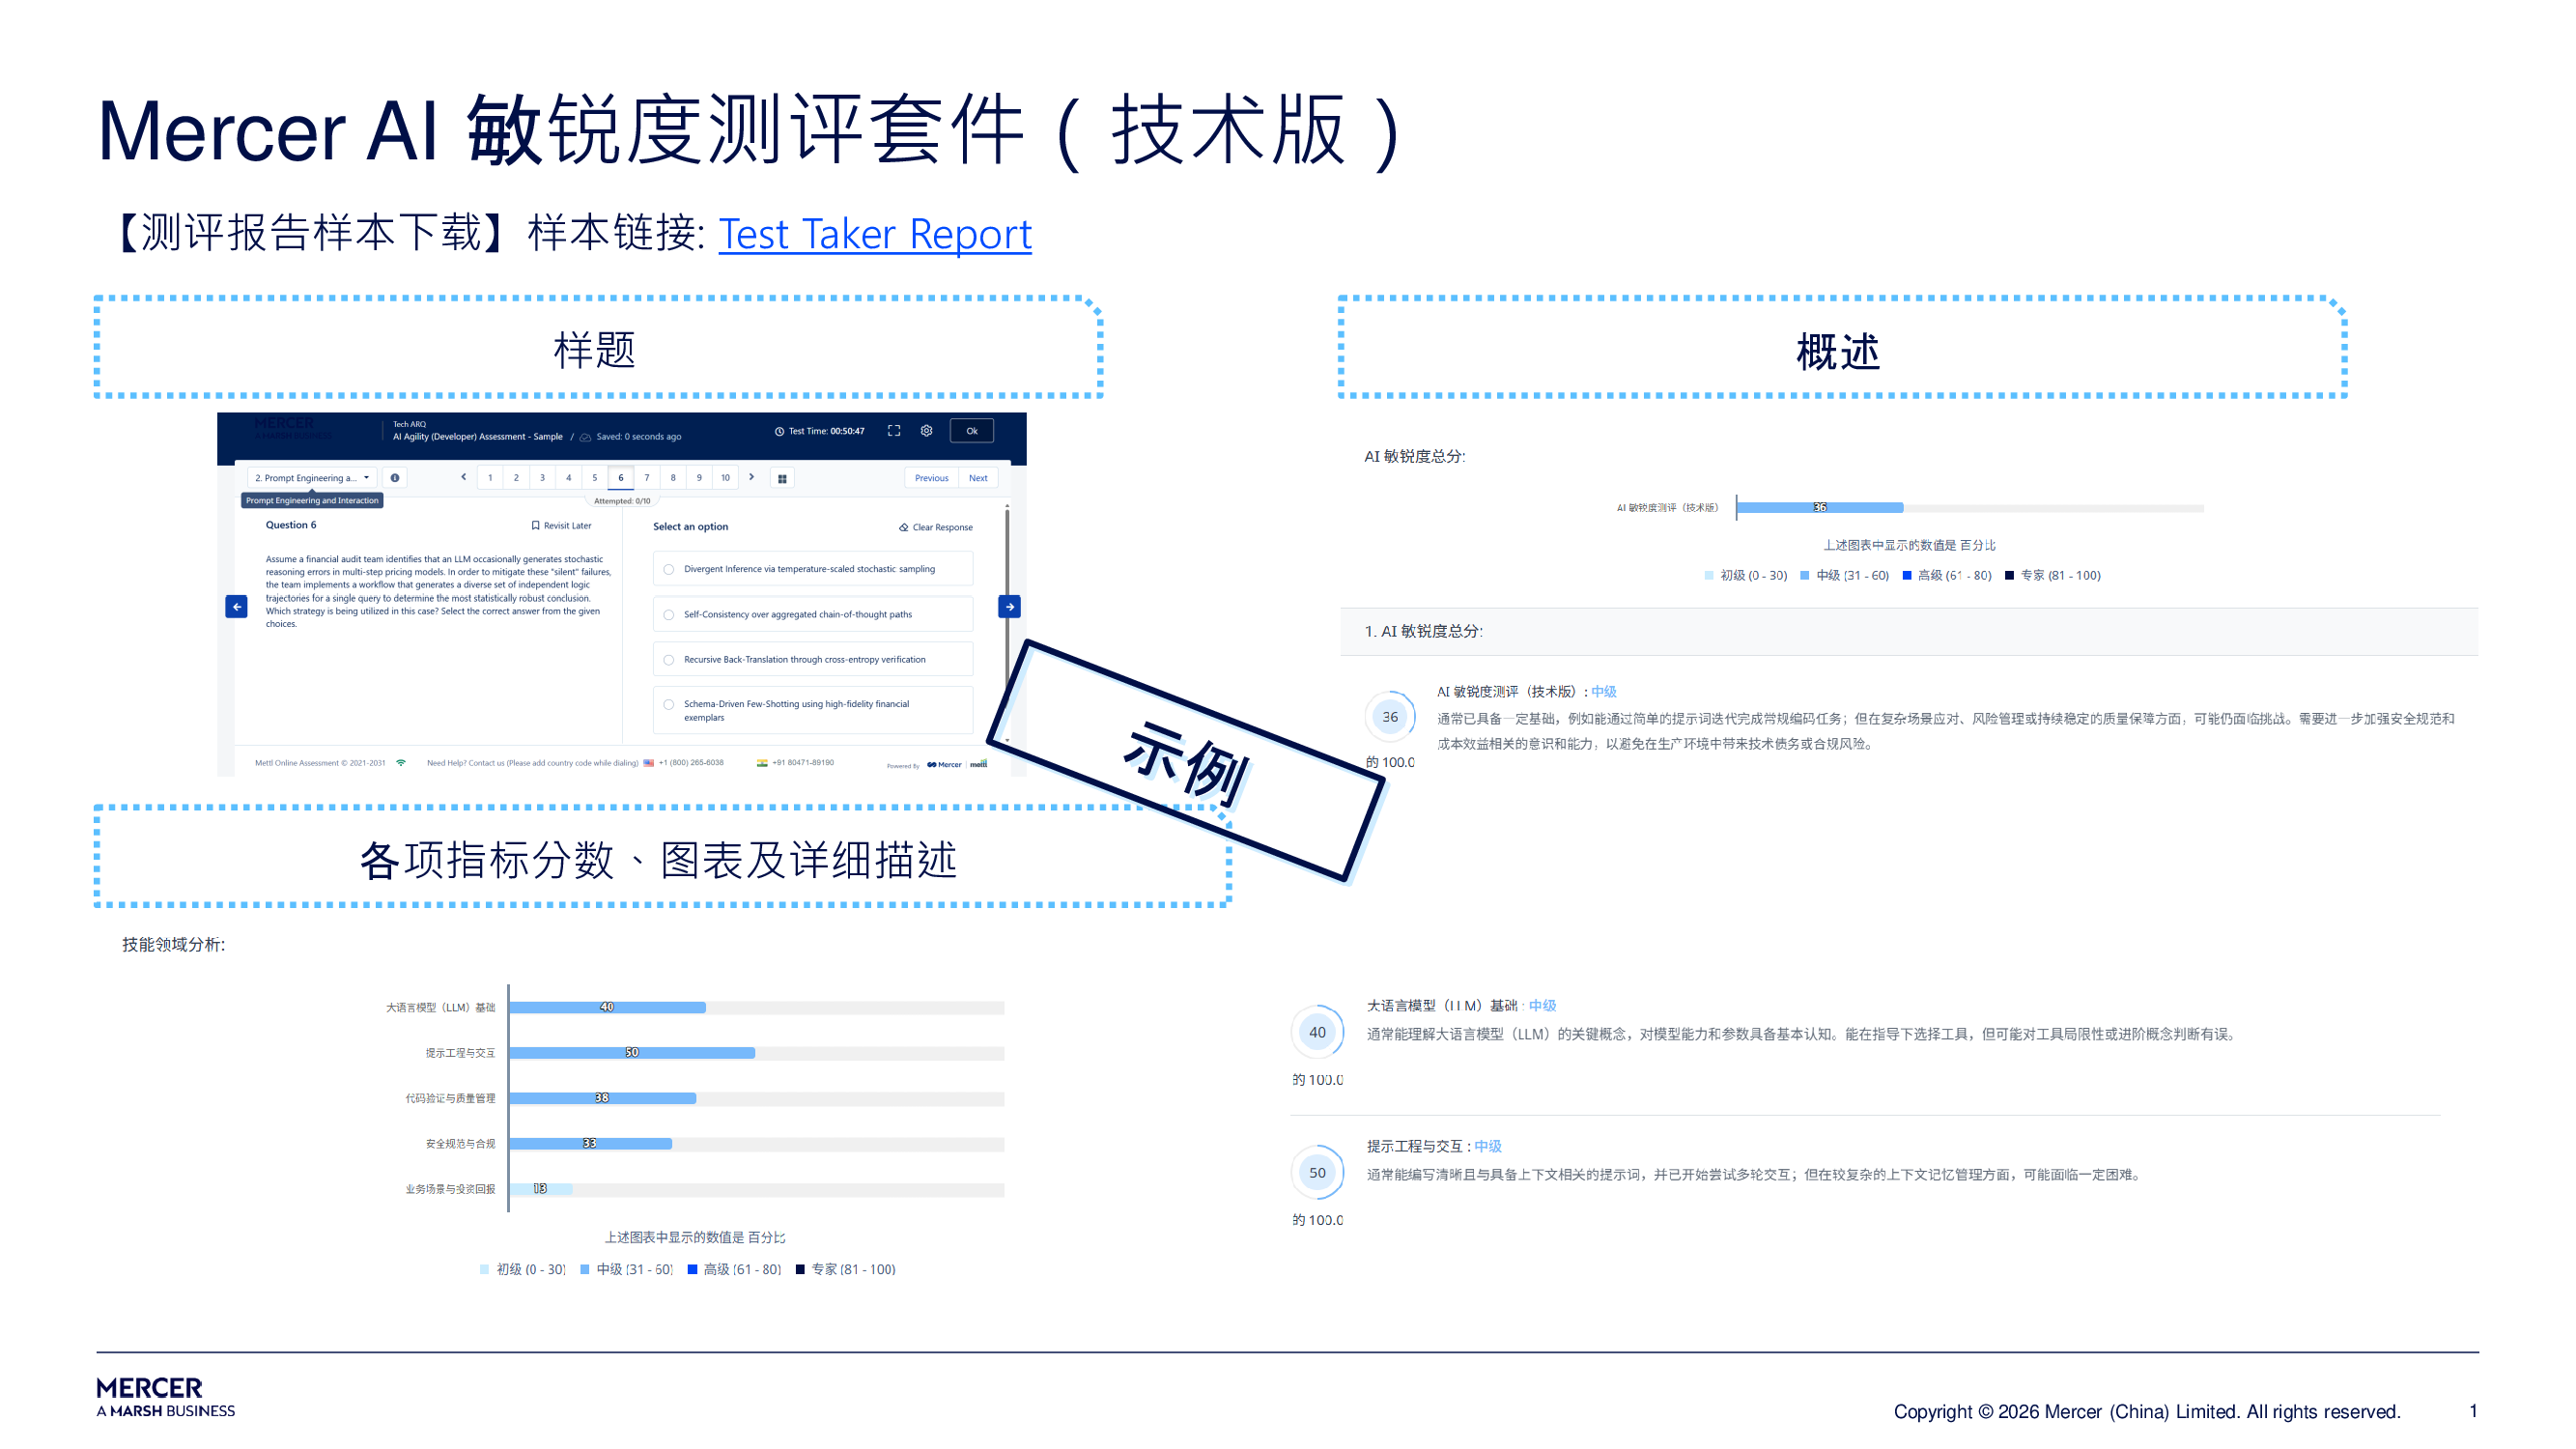
Task: Click the Mercer logo beside Powered By
Action: (x=944, y=765)
